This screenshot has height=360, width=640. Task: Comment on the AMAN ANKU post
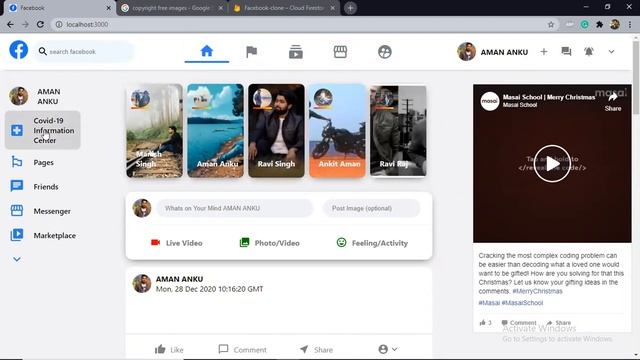click(x=242, y=349)
